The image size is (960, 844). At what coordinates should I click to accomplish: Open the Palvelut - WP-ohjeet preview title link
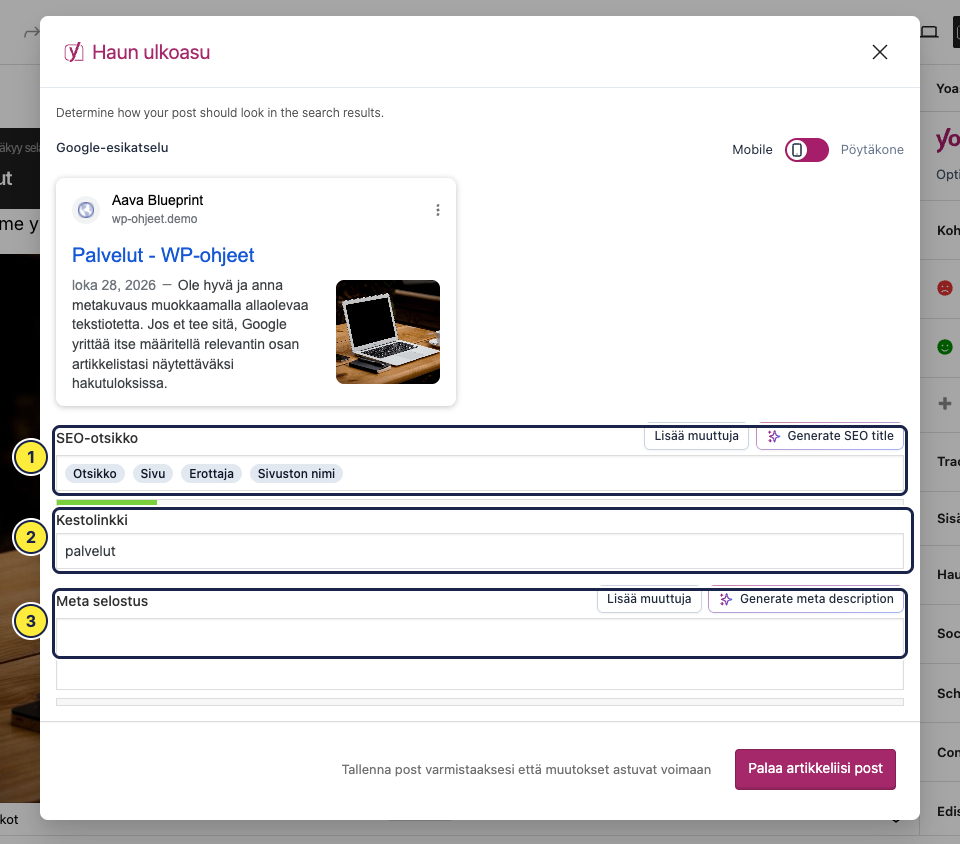pyautogui.click(x=163, y=255)
